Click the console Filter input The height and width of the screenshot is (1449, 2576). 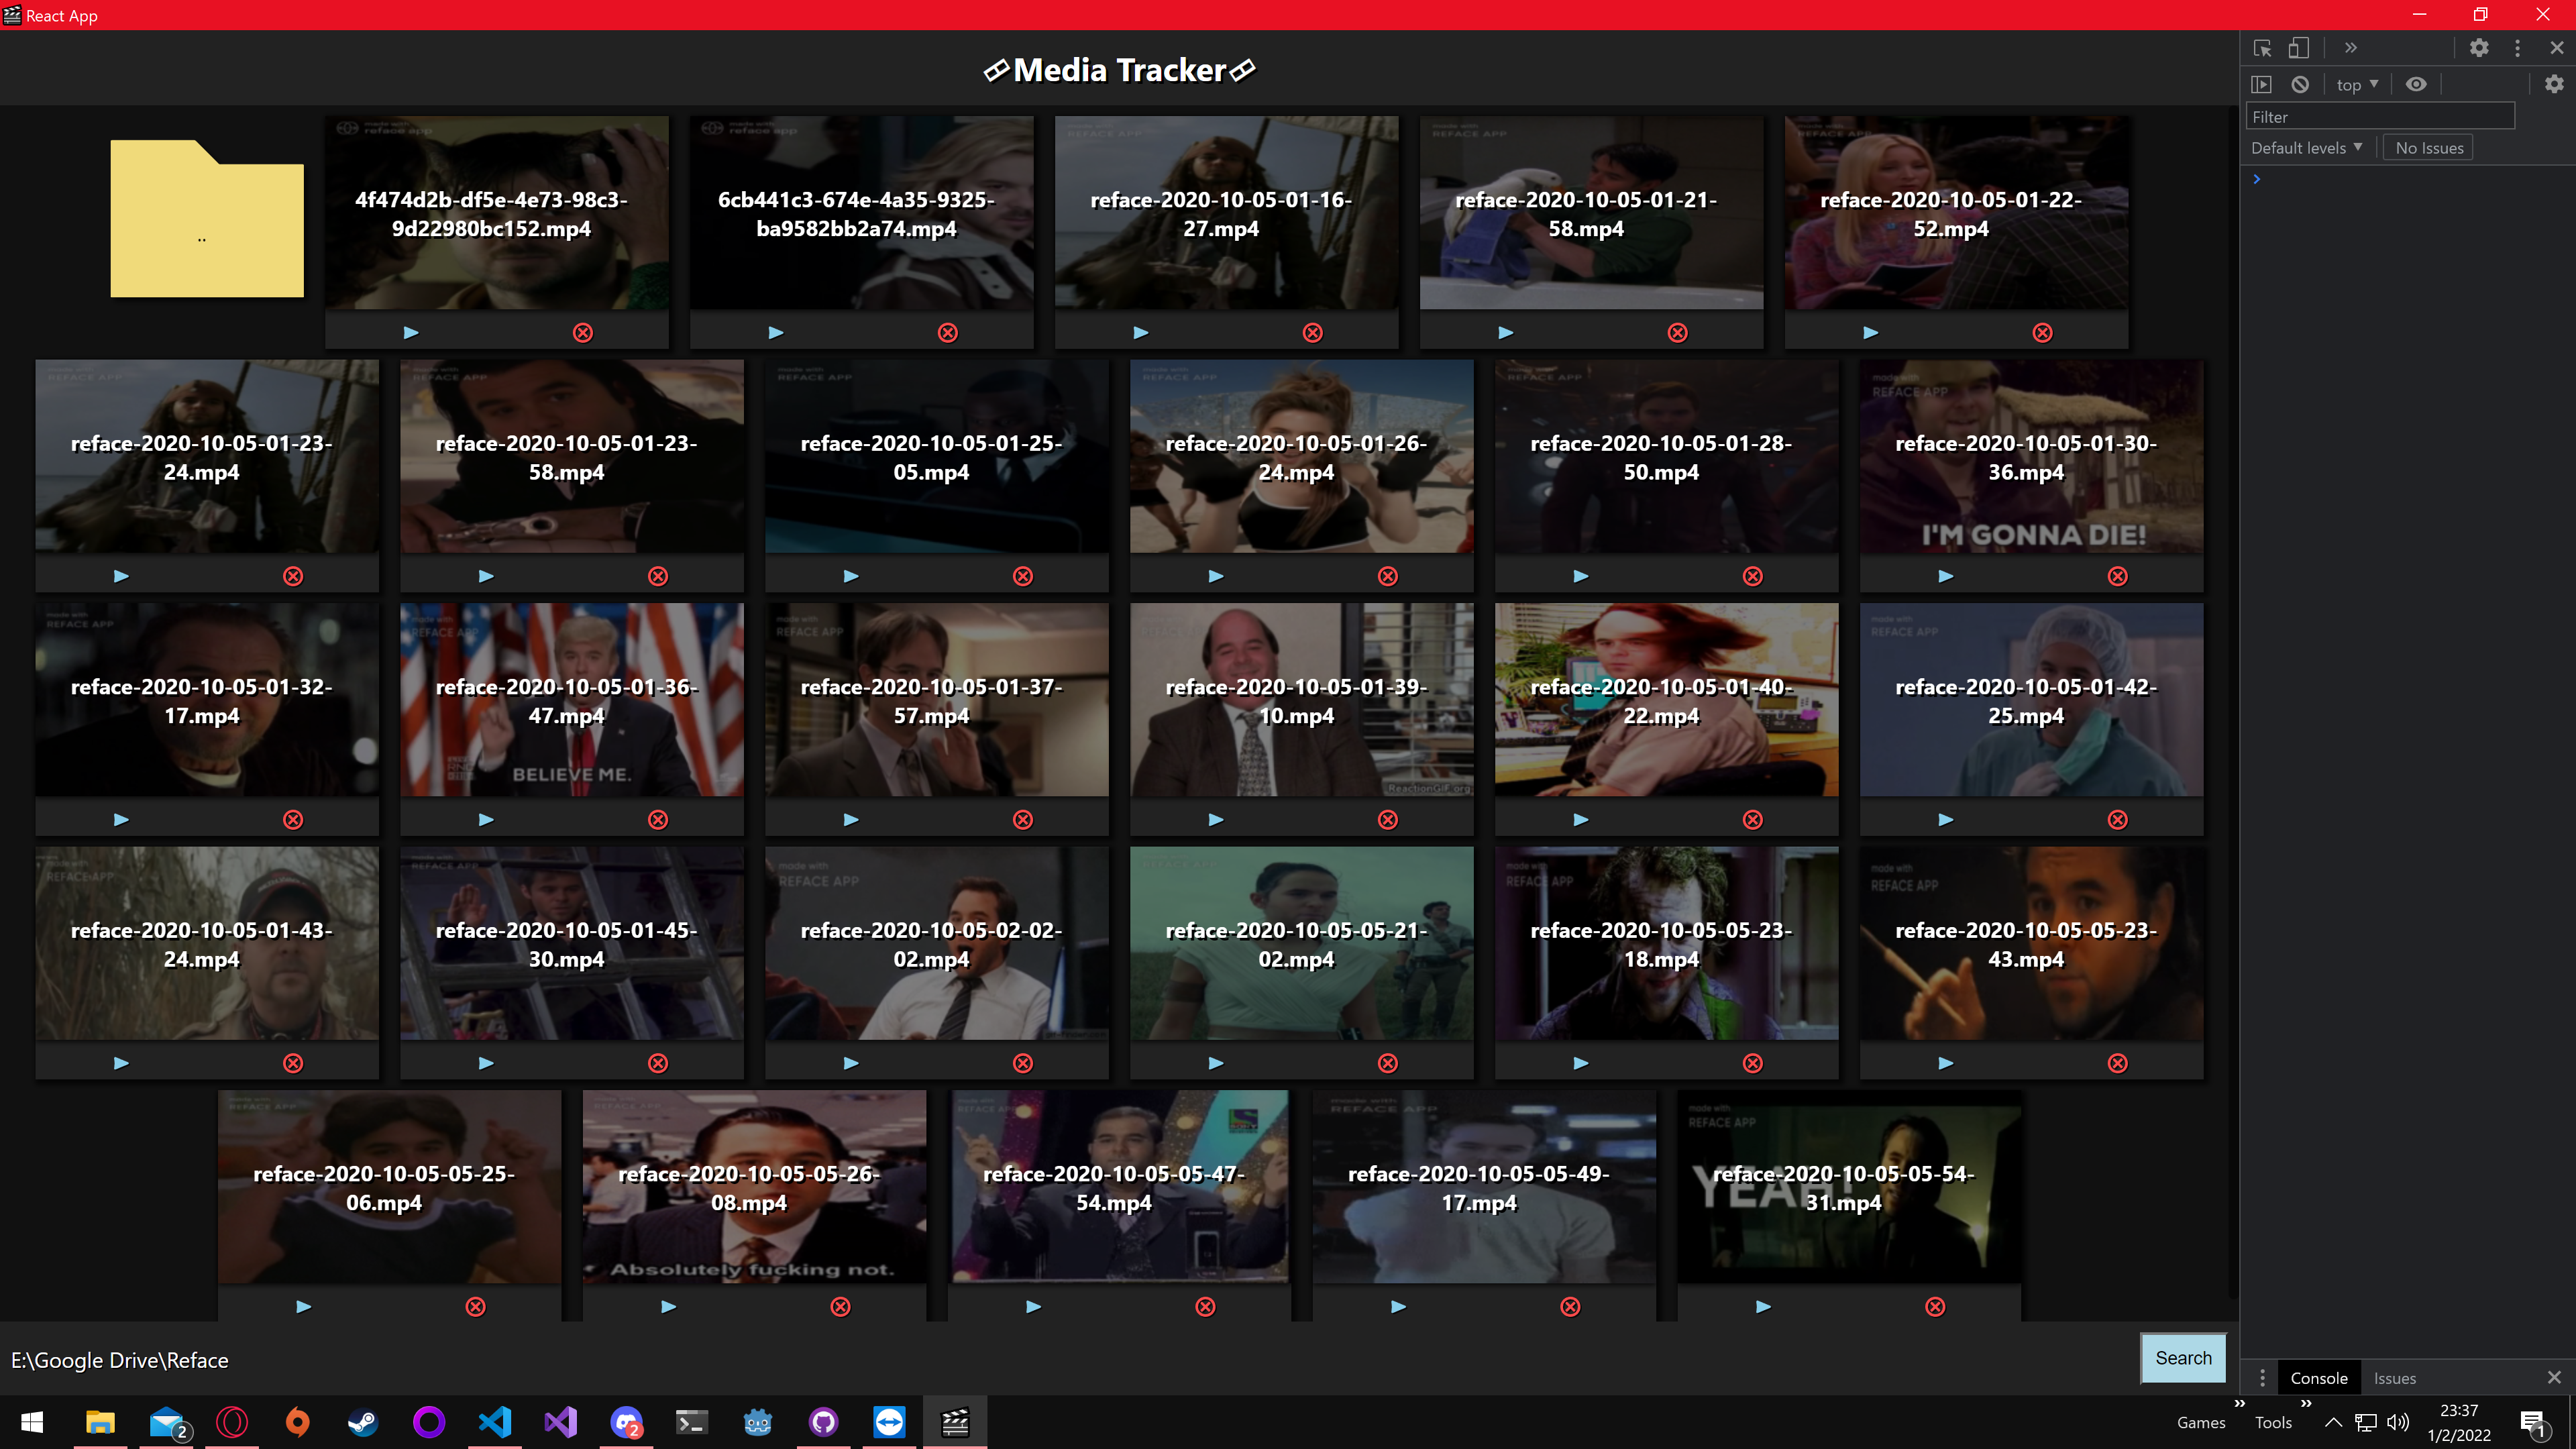2380,117
